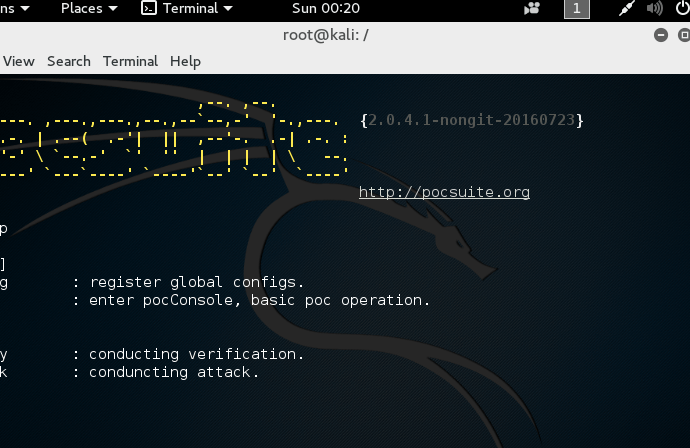Click the version text 2.0.4.1-nongit-20160723
This screenshot has width=690, height=448.
(471, 120)
